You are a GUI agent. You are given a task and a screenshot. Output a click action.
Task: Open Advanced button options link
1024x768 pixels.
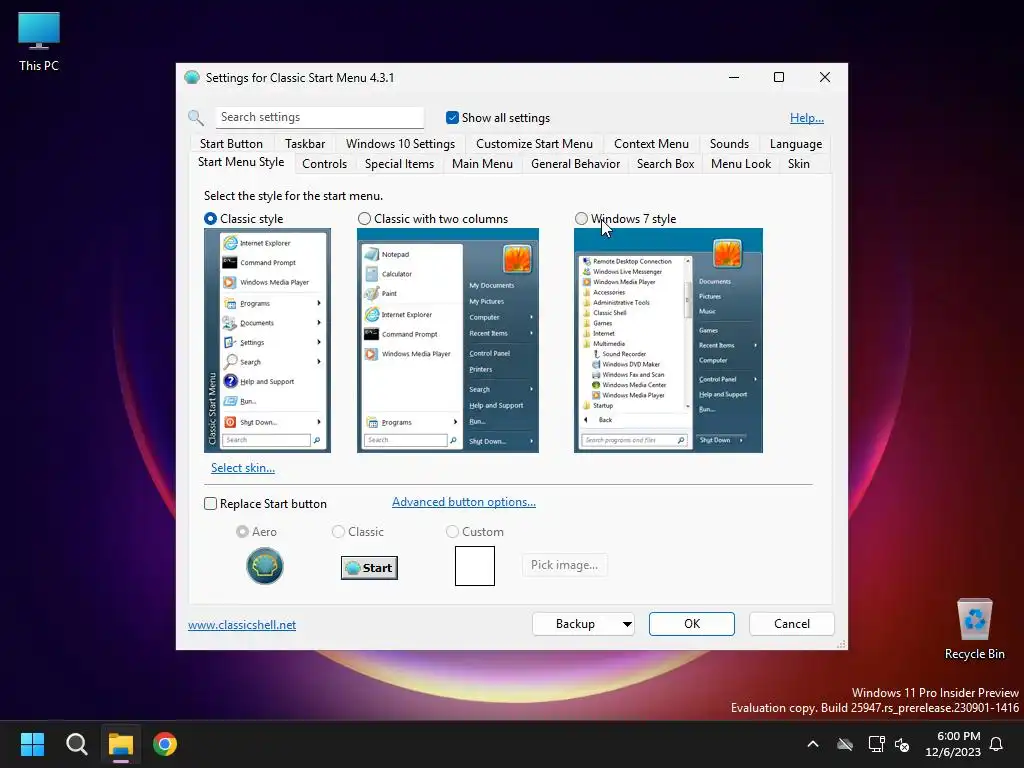click(464, 502)
